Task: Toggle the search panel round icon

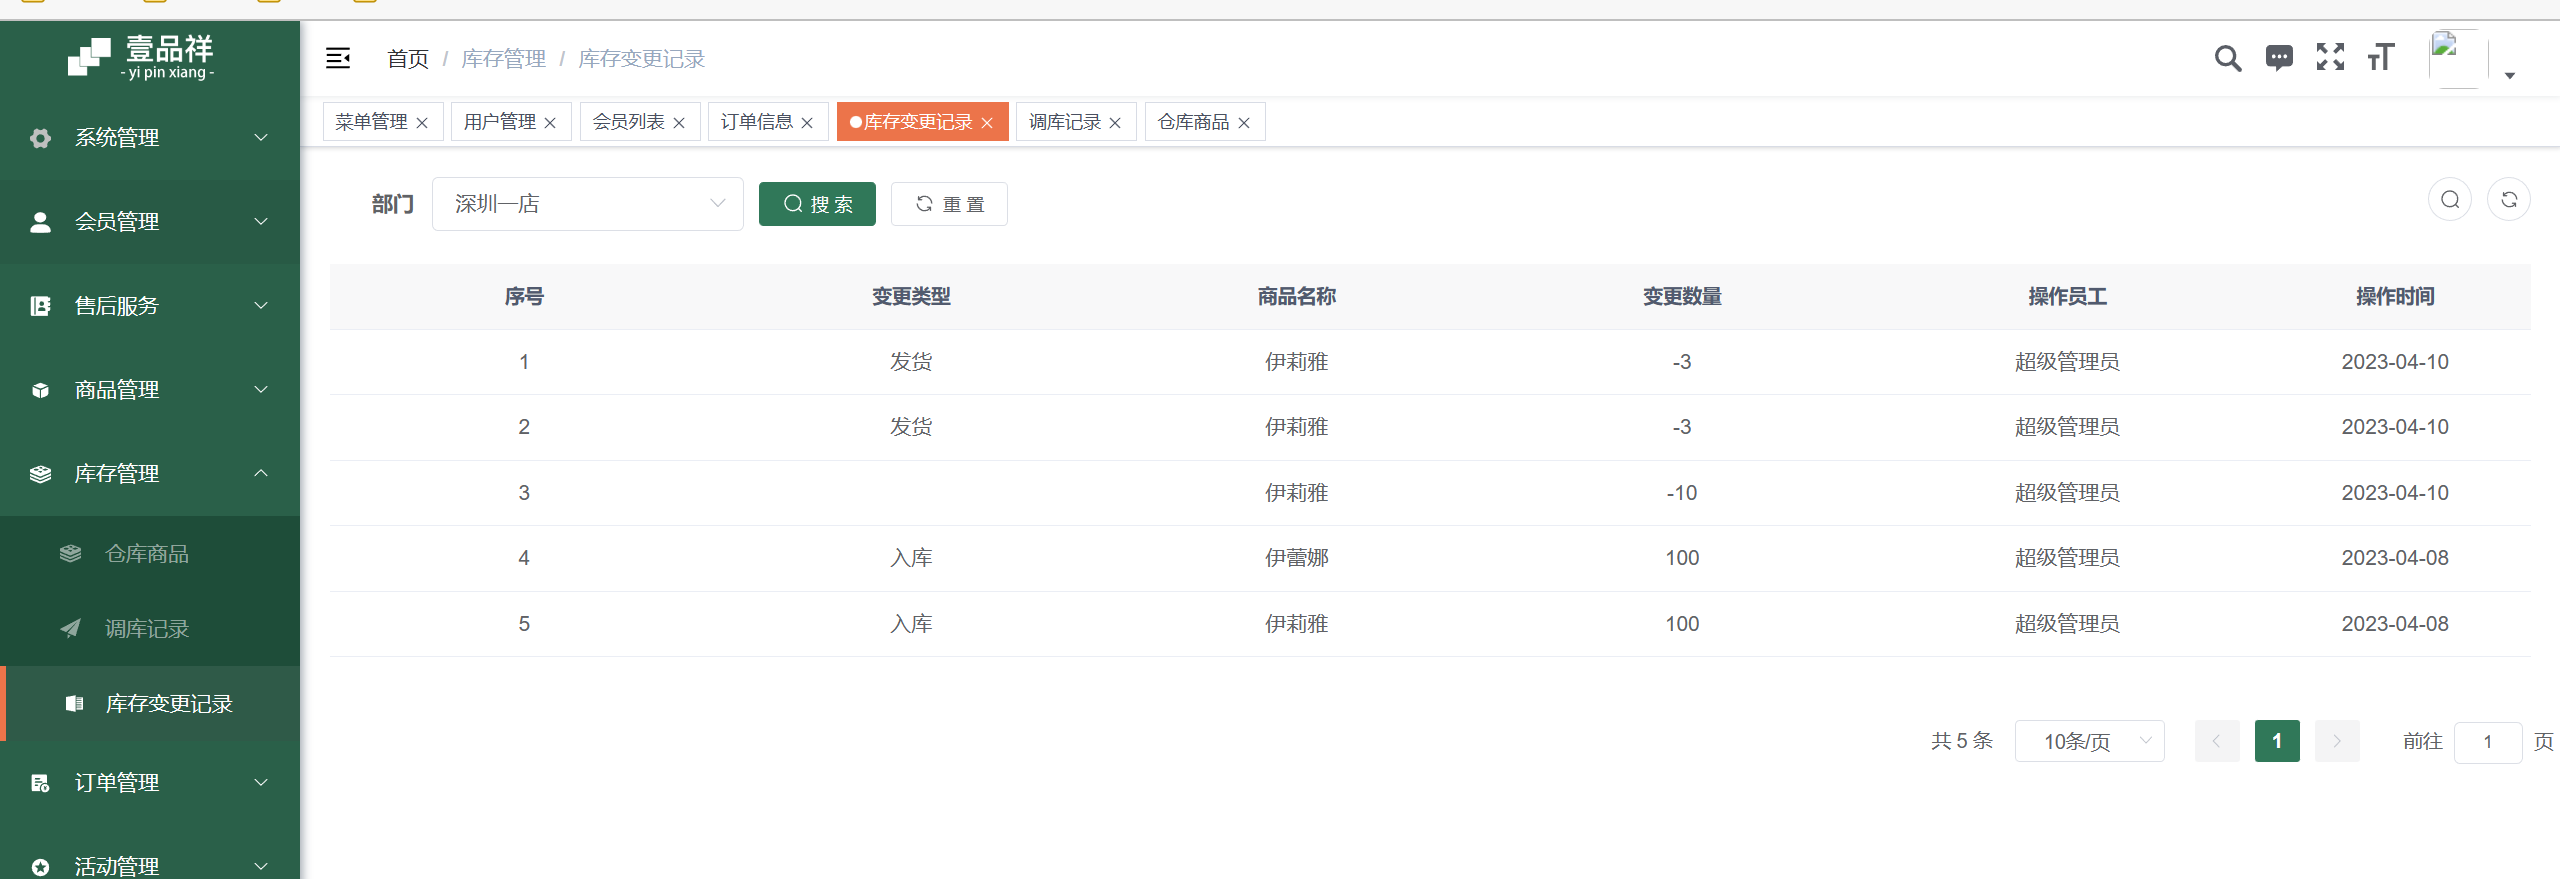Action: 2450,200
